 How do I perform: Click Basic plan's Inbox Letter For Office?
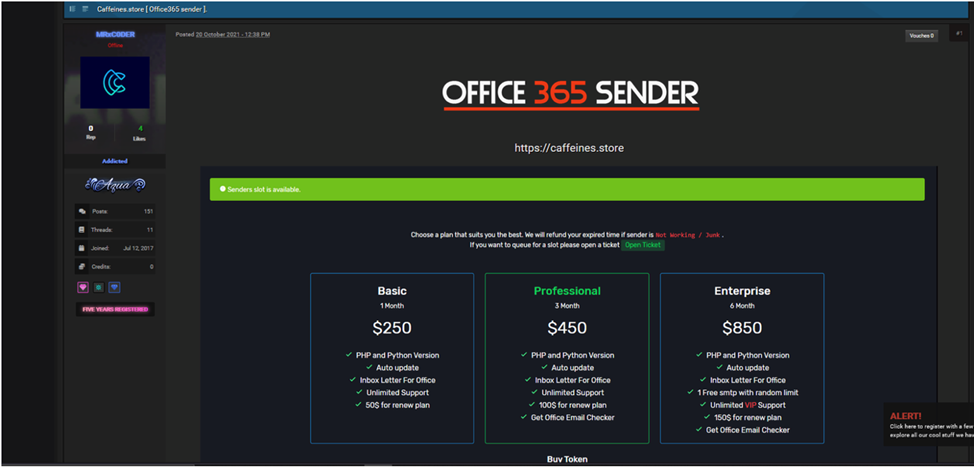[x=397, y=380]
